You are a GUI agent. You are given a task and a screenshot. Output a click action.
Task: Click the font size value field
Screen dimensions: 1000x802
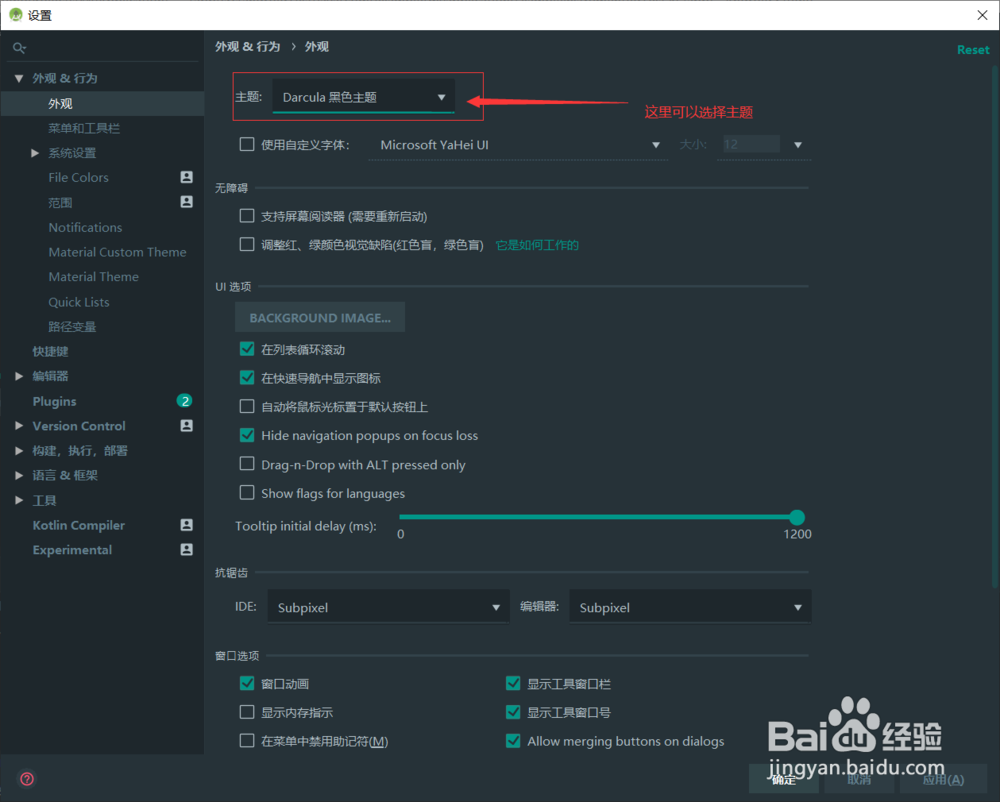(751, 145)
